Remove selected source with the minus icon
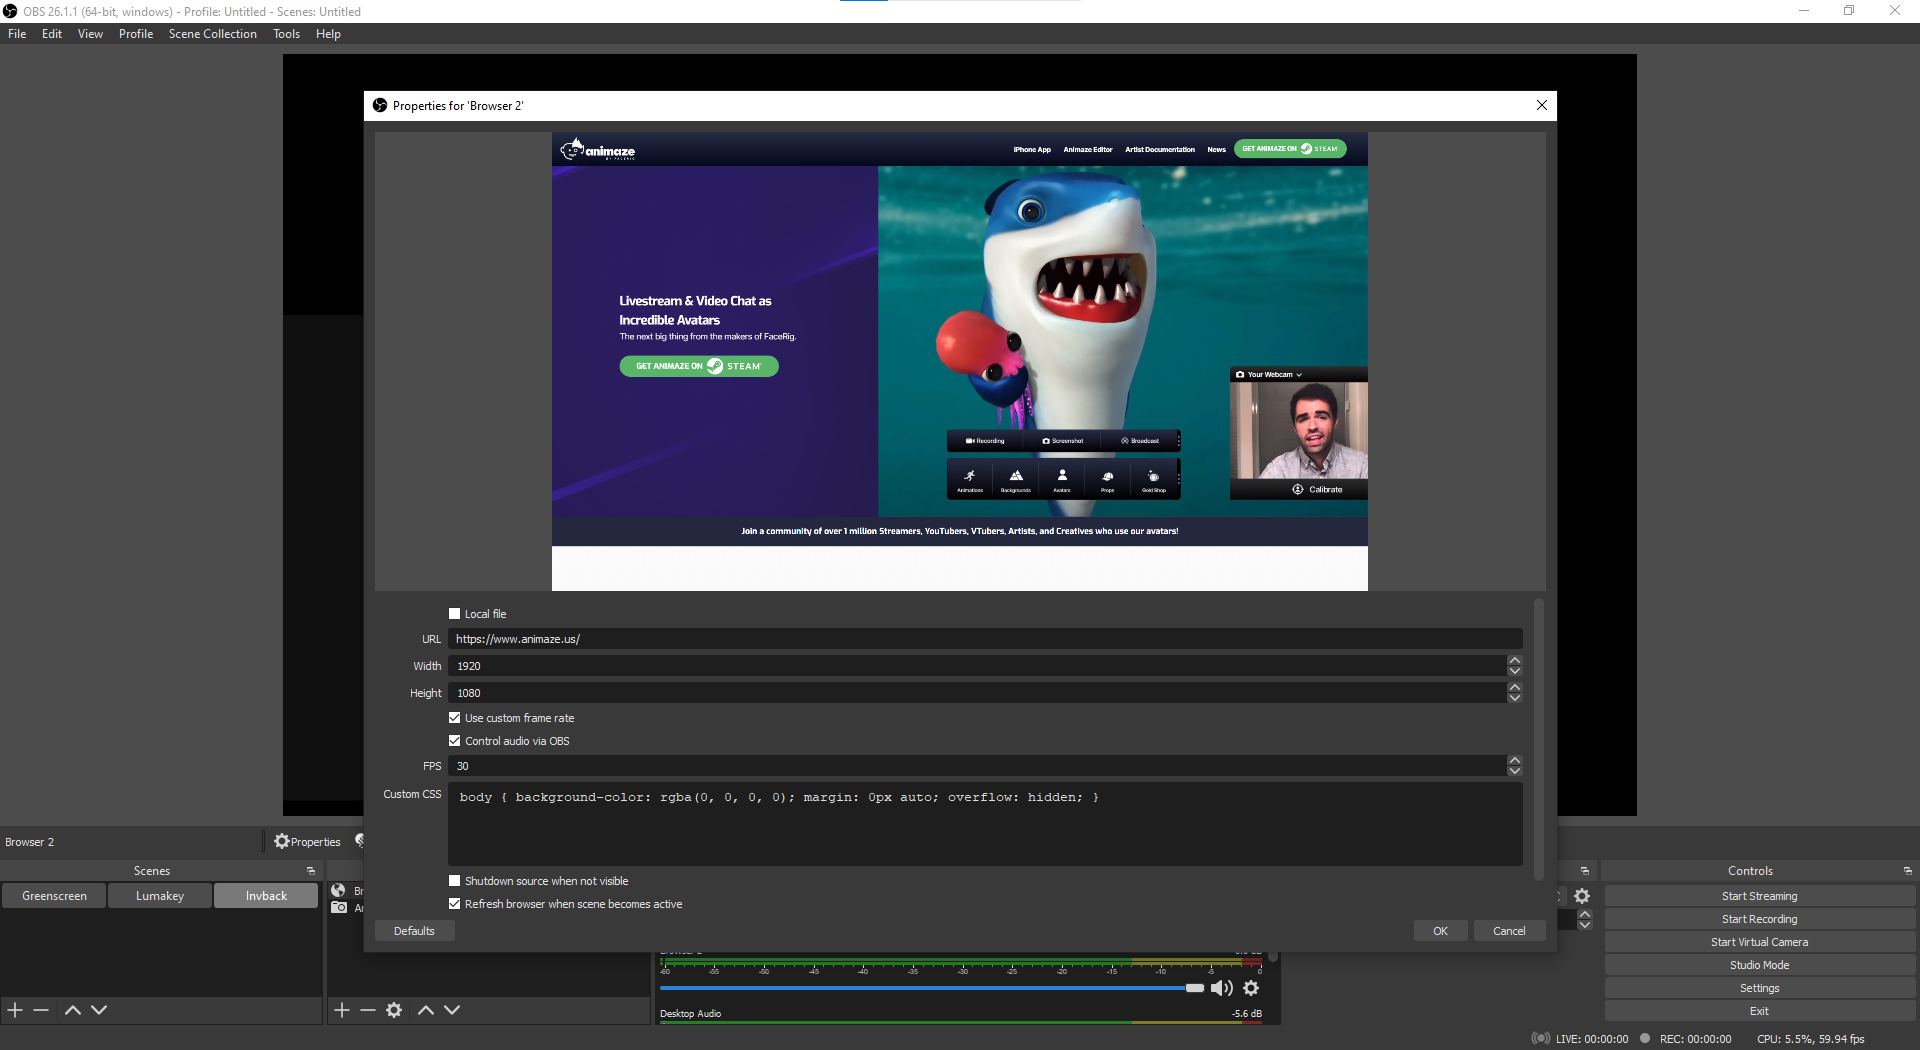This screenshot has width=1920, height=1050. (368, 1010)
